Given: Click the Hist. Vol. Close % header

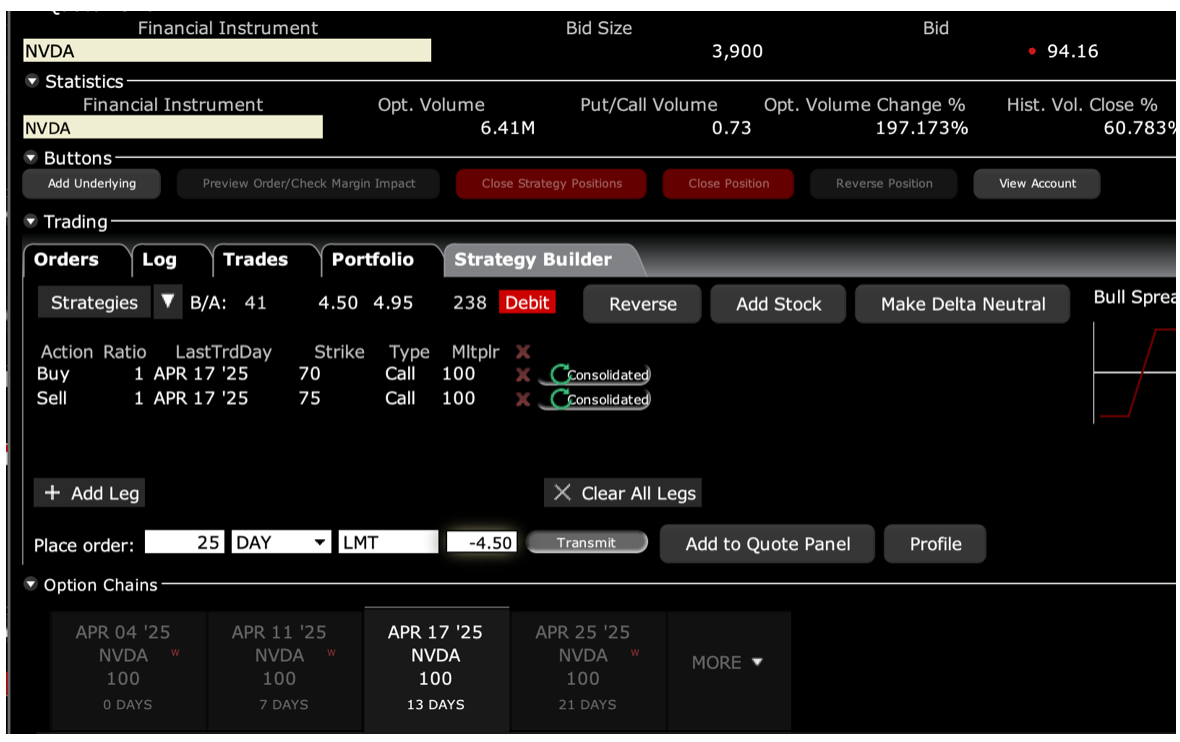Looking at the screenshot, I should [x=1082, y=105].
